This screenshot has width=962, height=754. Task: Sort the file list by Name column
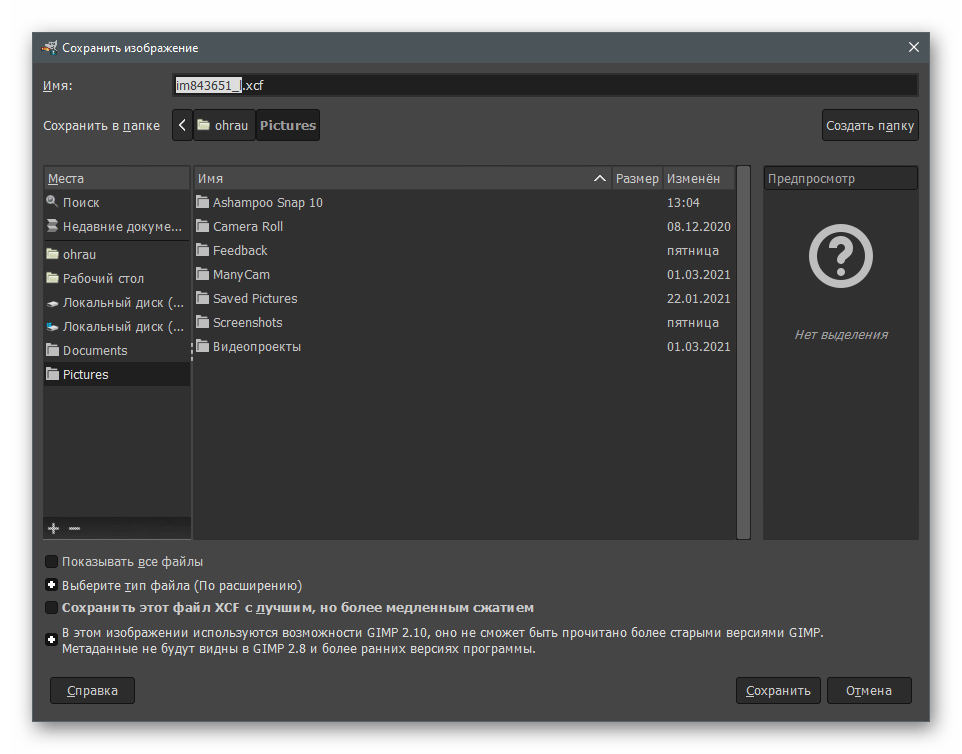coord(400,178)
